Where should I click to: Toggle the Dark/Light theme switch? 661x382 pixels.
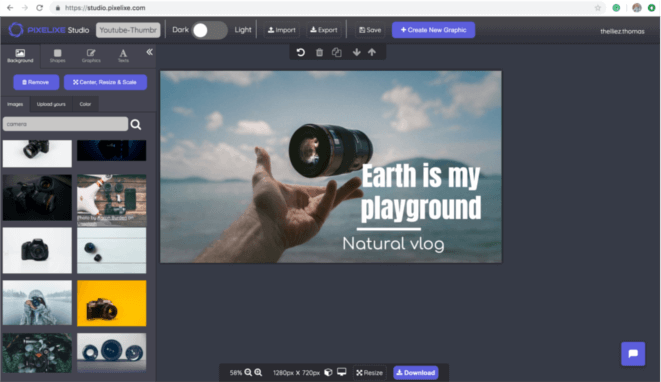click(x=210, y=30)
